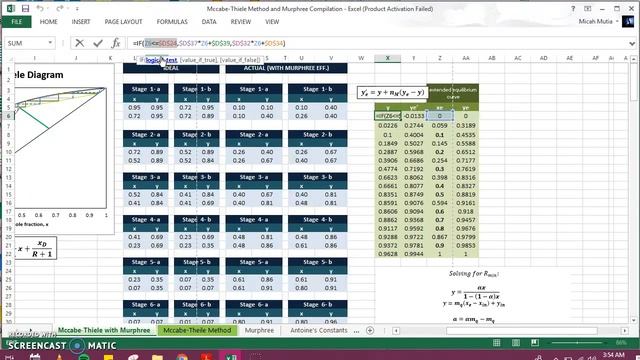Click value_if_true in the function tooltip
Viewport: 640px width, 360px height.
point(198,60)
